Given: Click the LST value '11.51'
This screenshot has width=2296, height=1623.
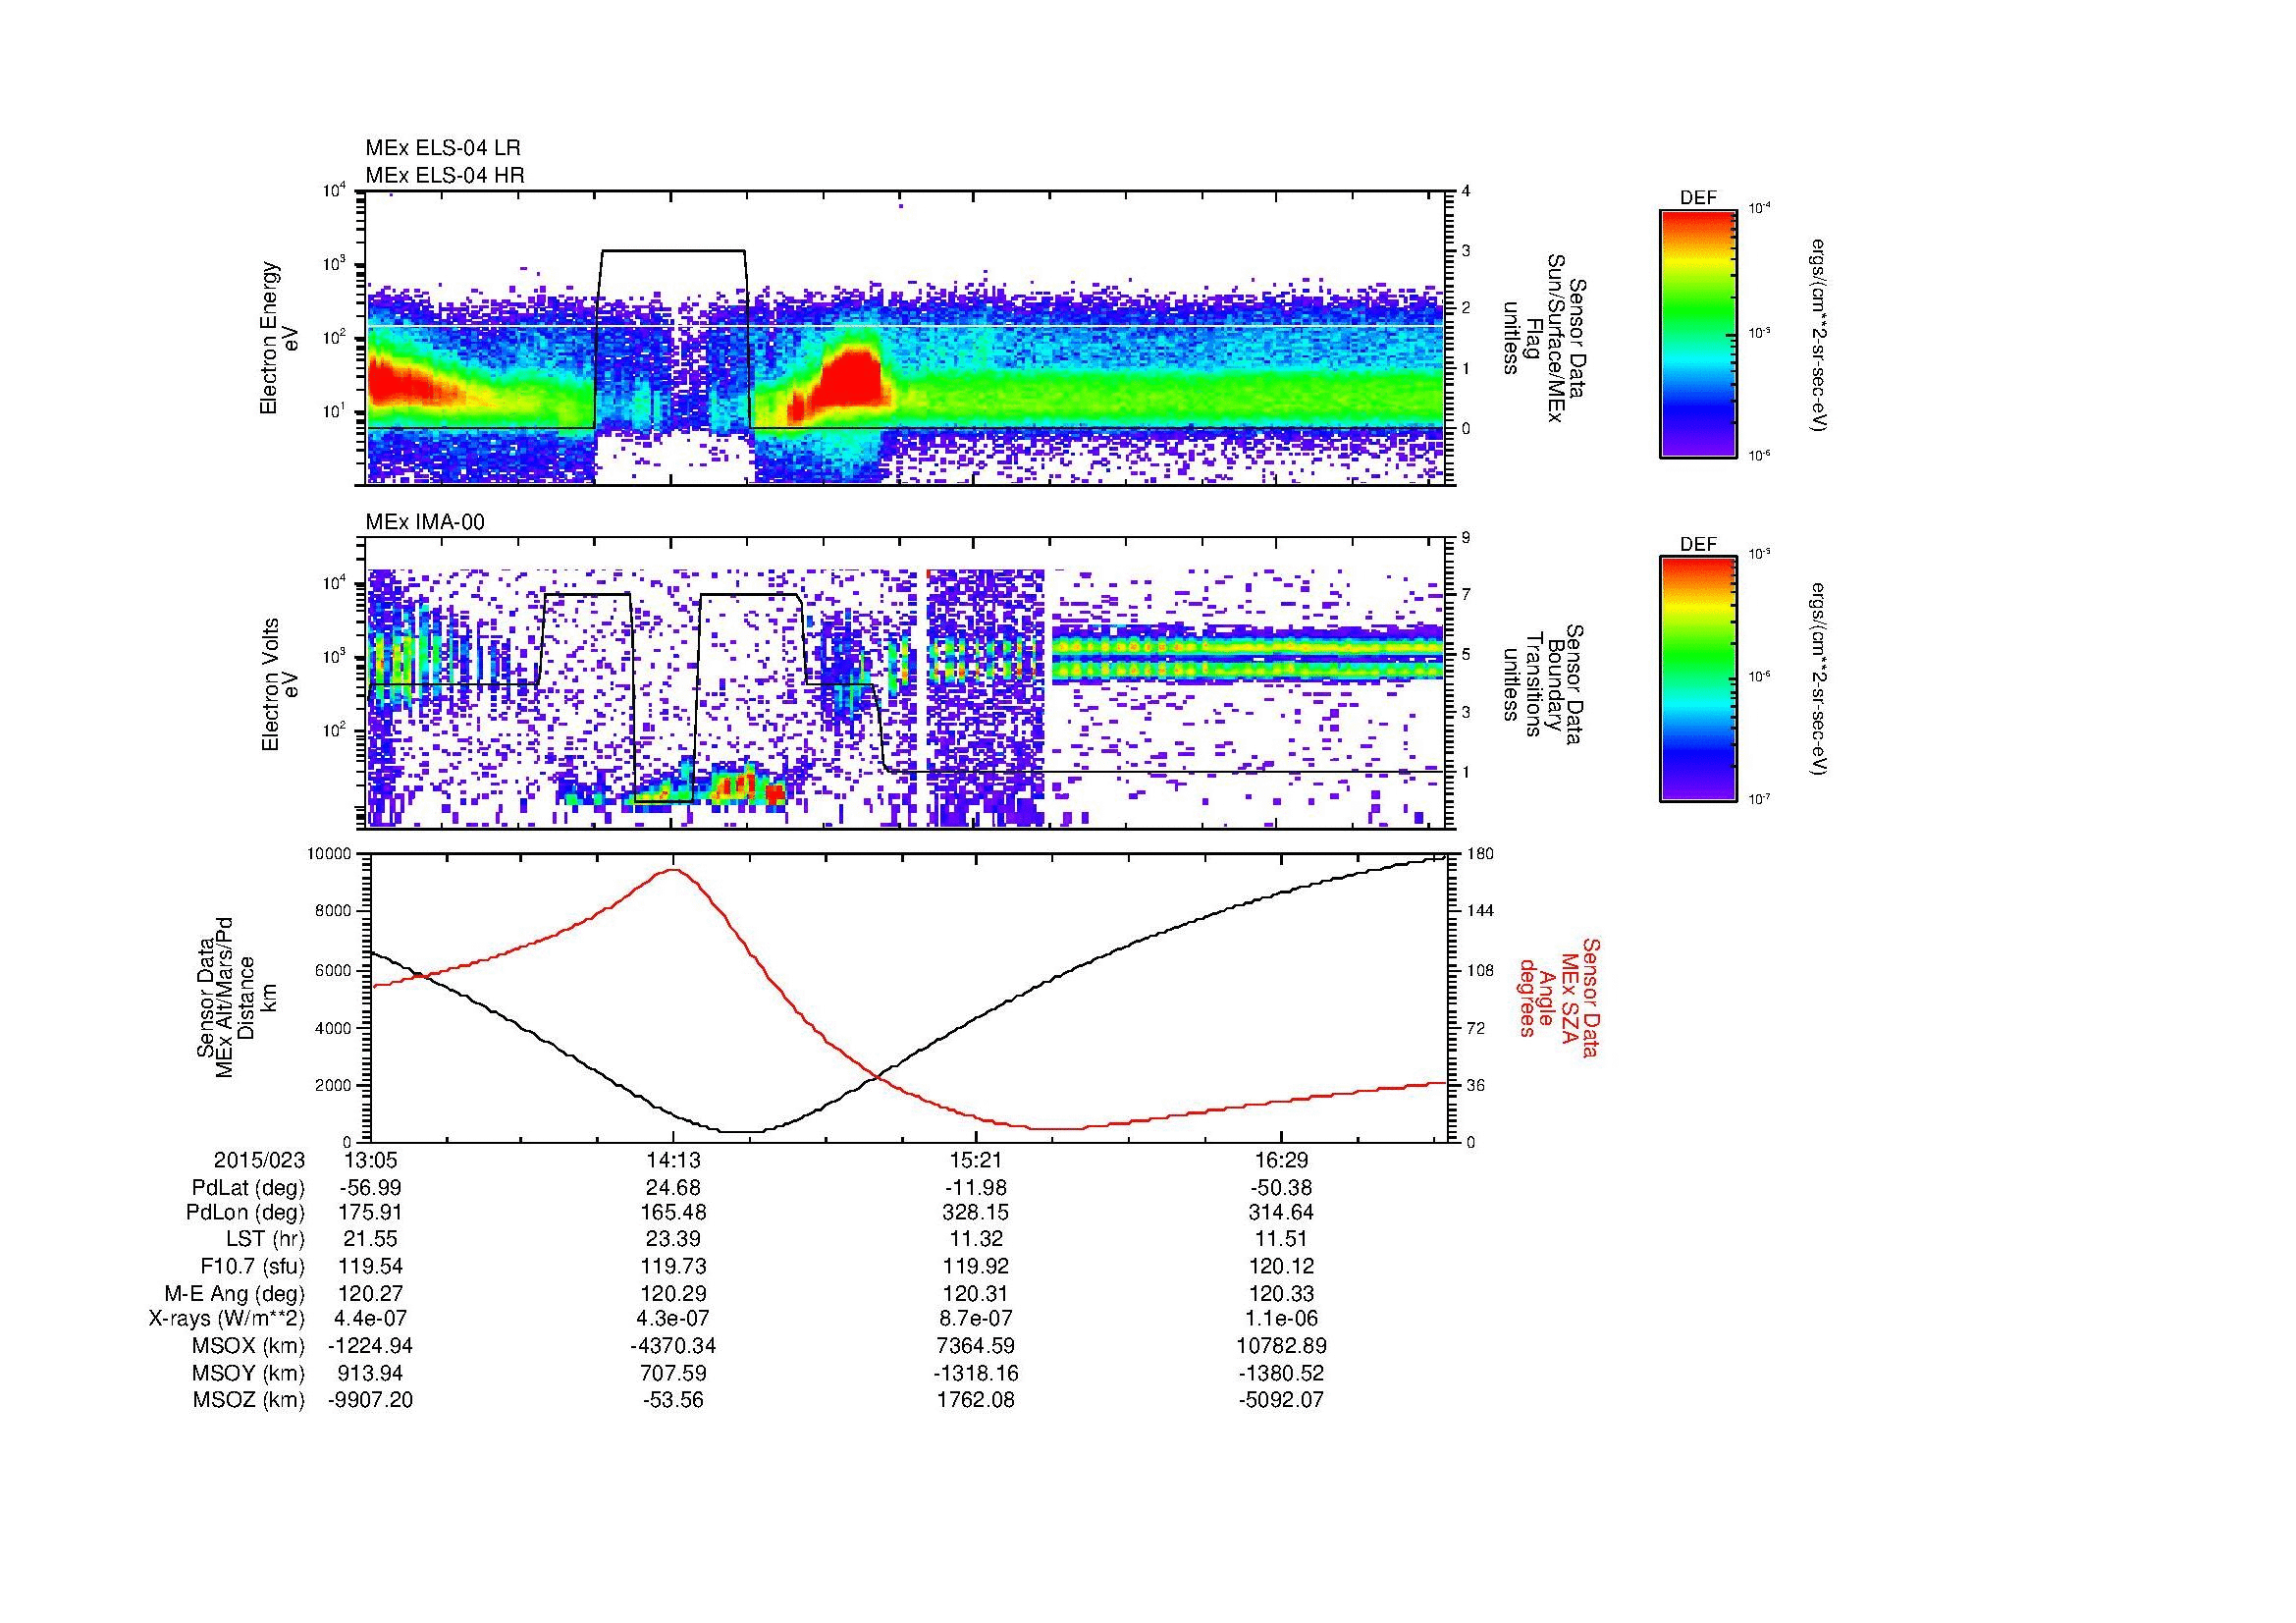Looking at the screenshot, I should (1281, 1240).
